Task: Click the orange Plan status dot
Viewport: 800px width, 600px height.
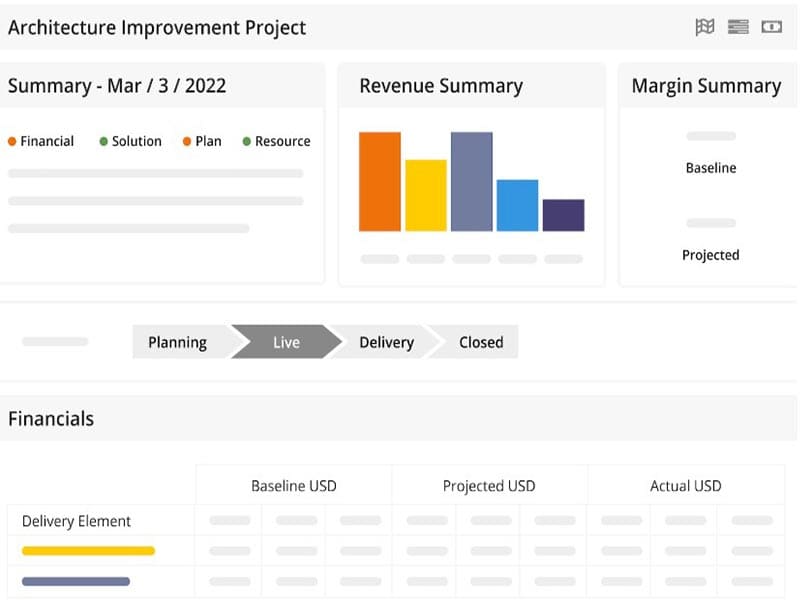Action: pos(187,142)
